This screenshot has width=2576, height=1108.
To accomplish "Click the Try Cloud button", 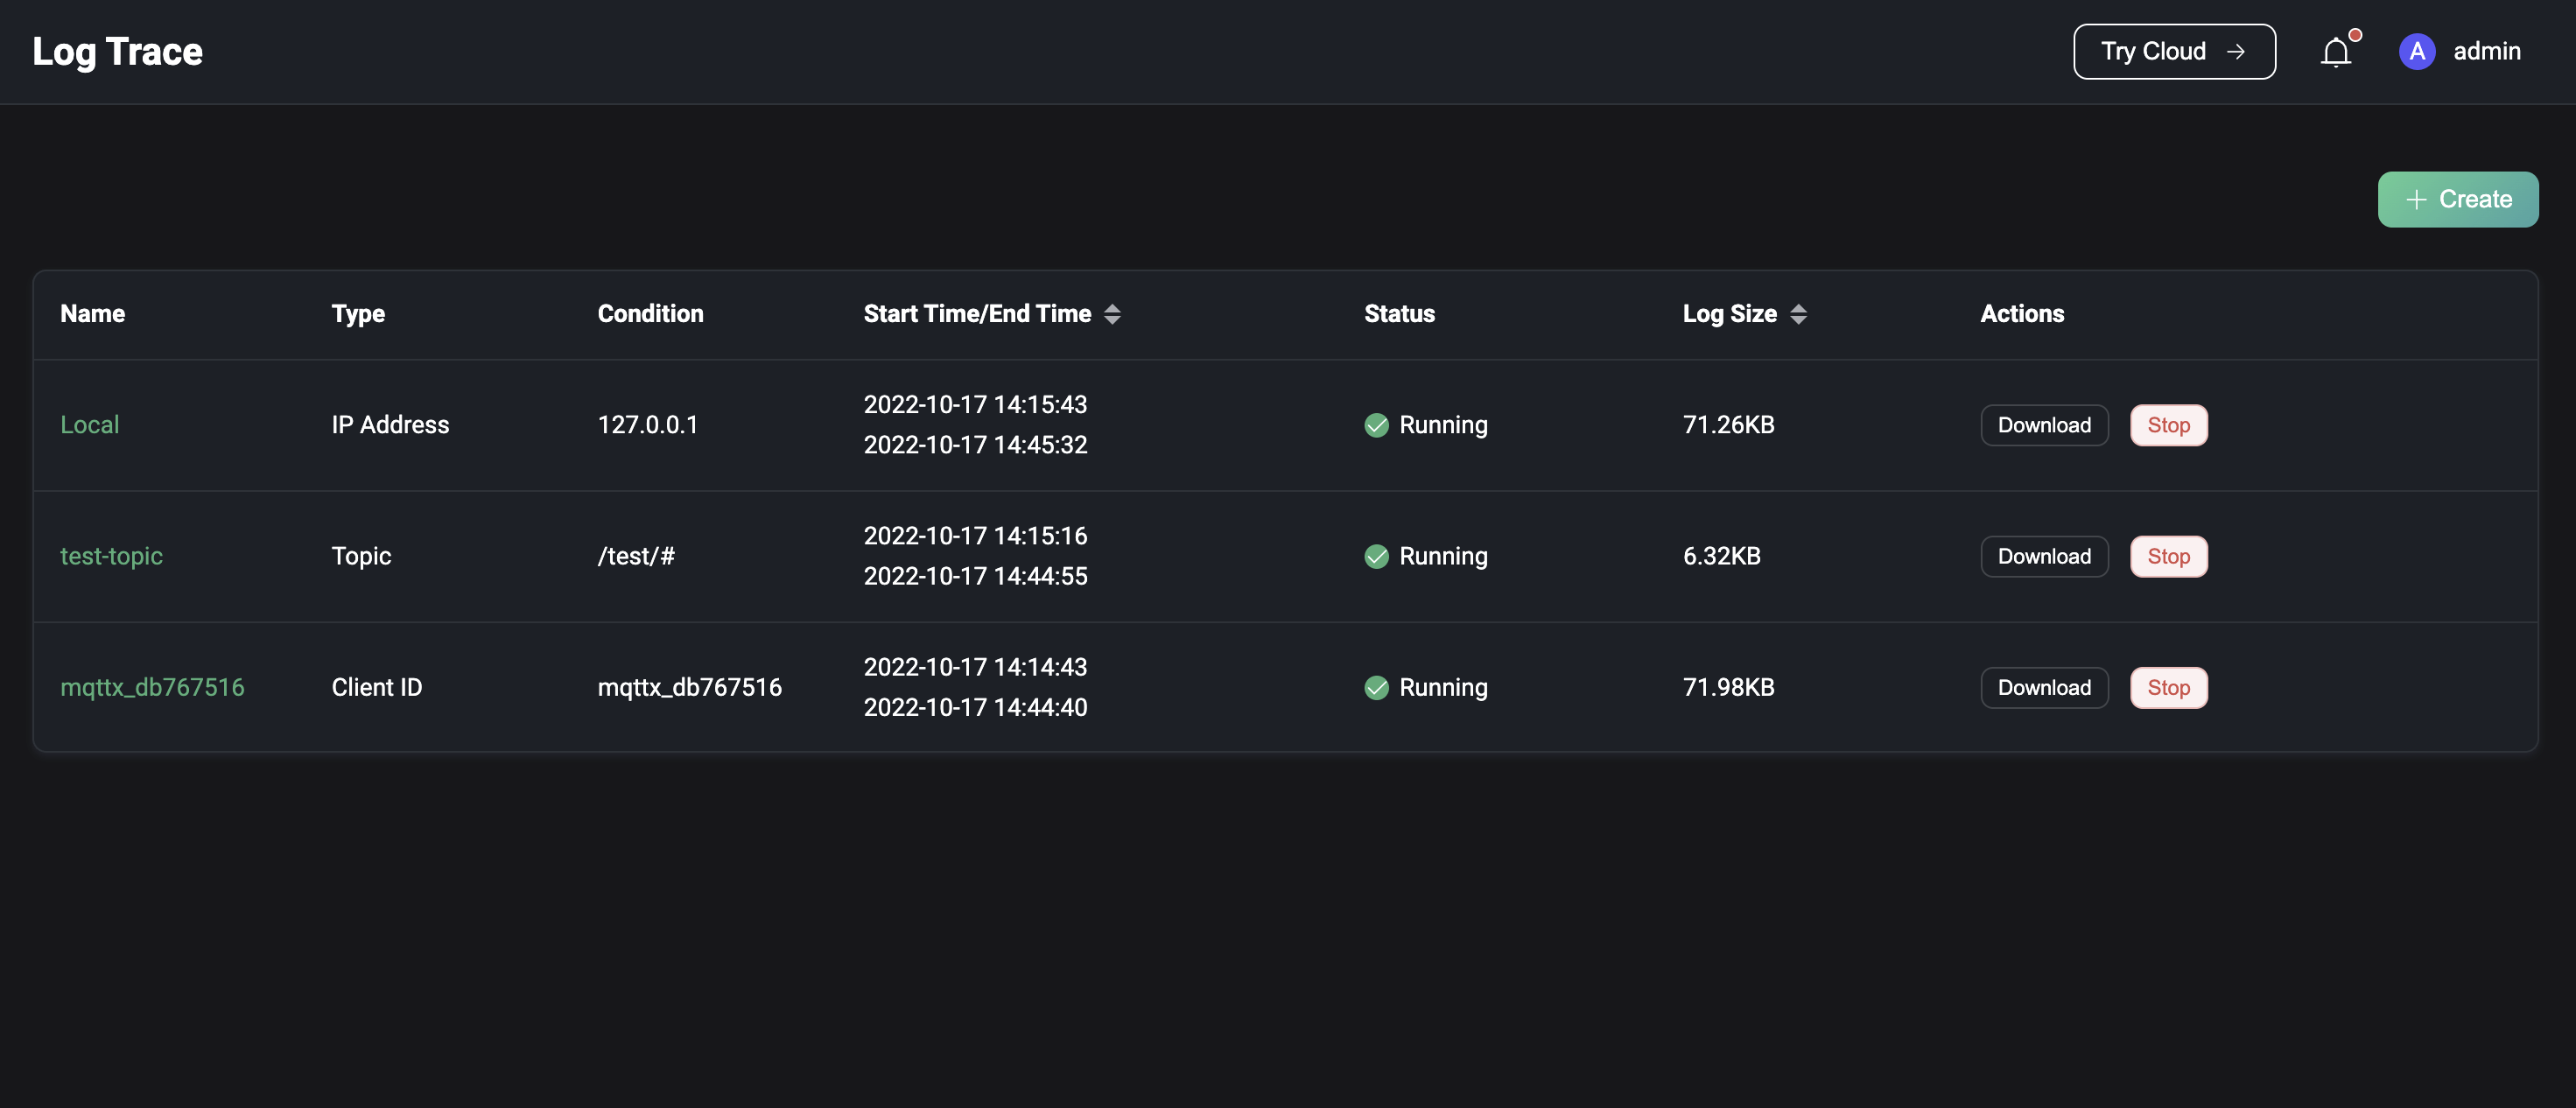I will pos(2174,51).
